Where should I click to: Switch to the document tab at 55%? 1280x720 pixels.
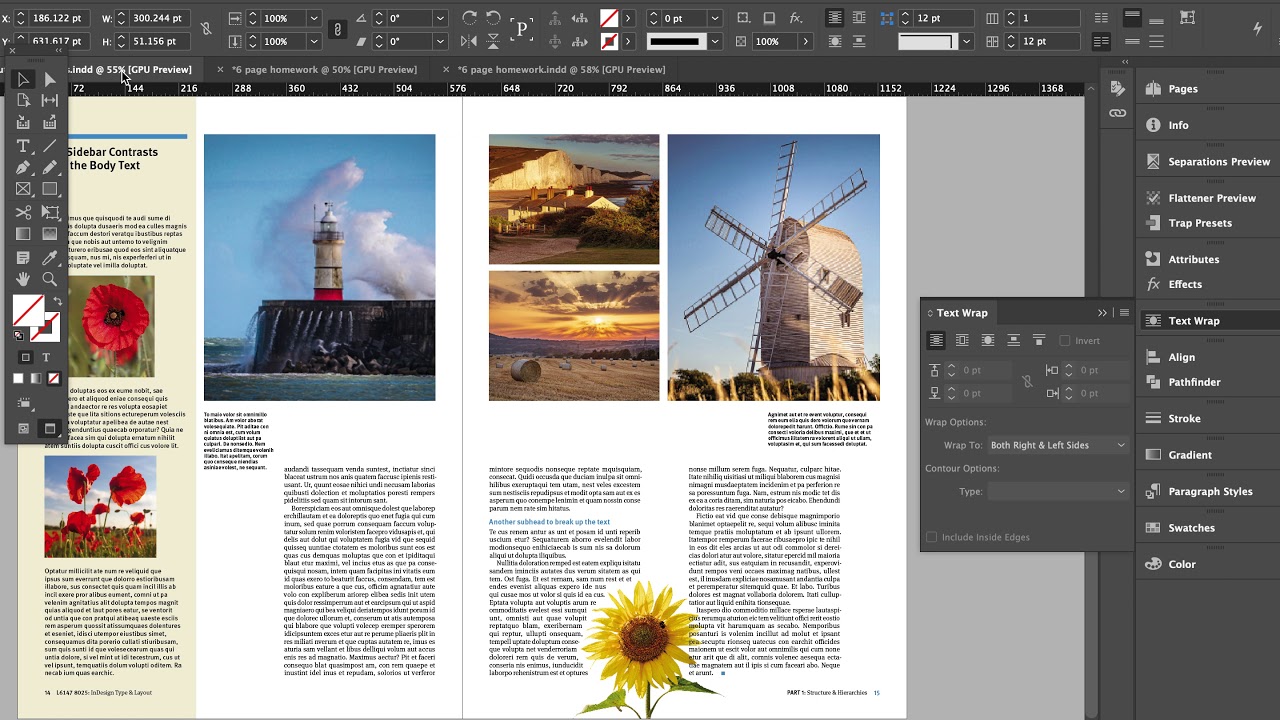click(129, 70)
